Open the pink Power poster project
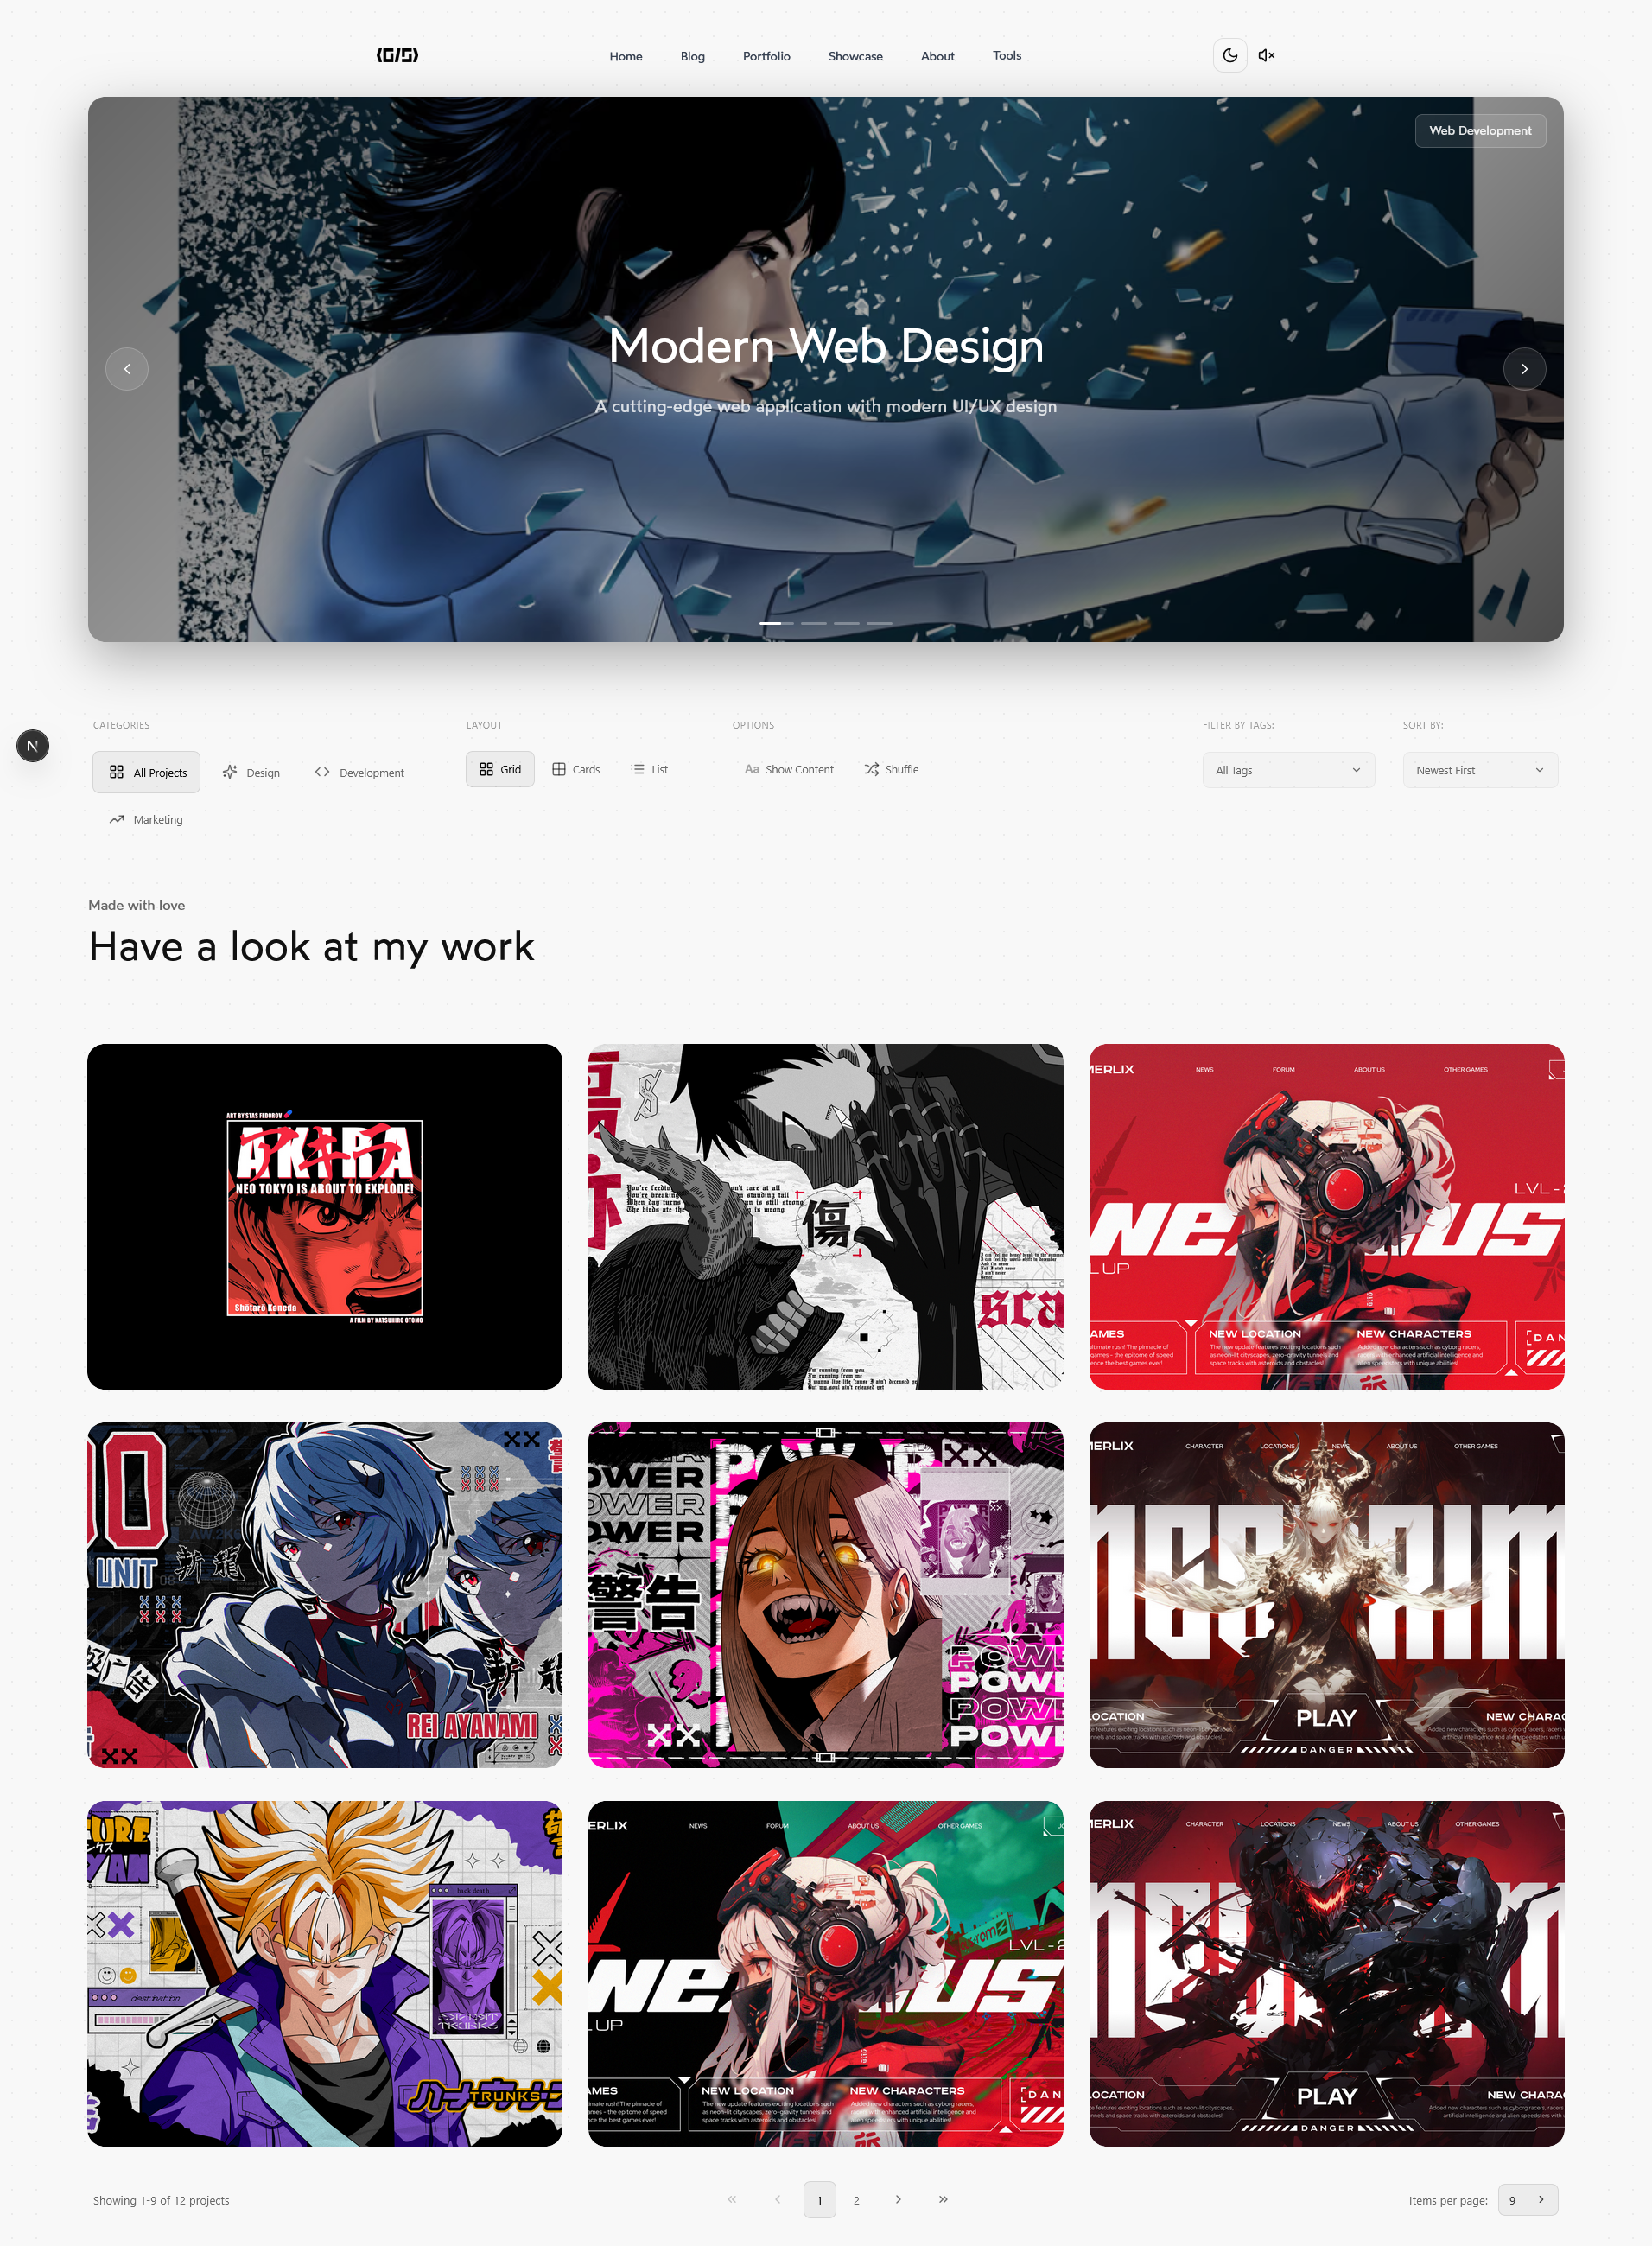 pyautogui.click(x=825, y=1594)
